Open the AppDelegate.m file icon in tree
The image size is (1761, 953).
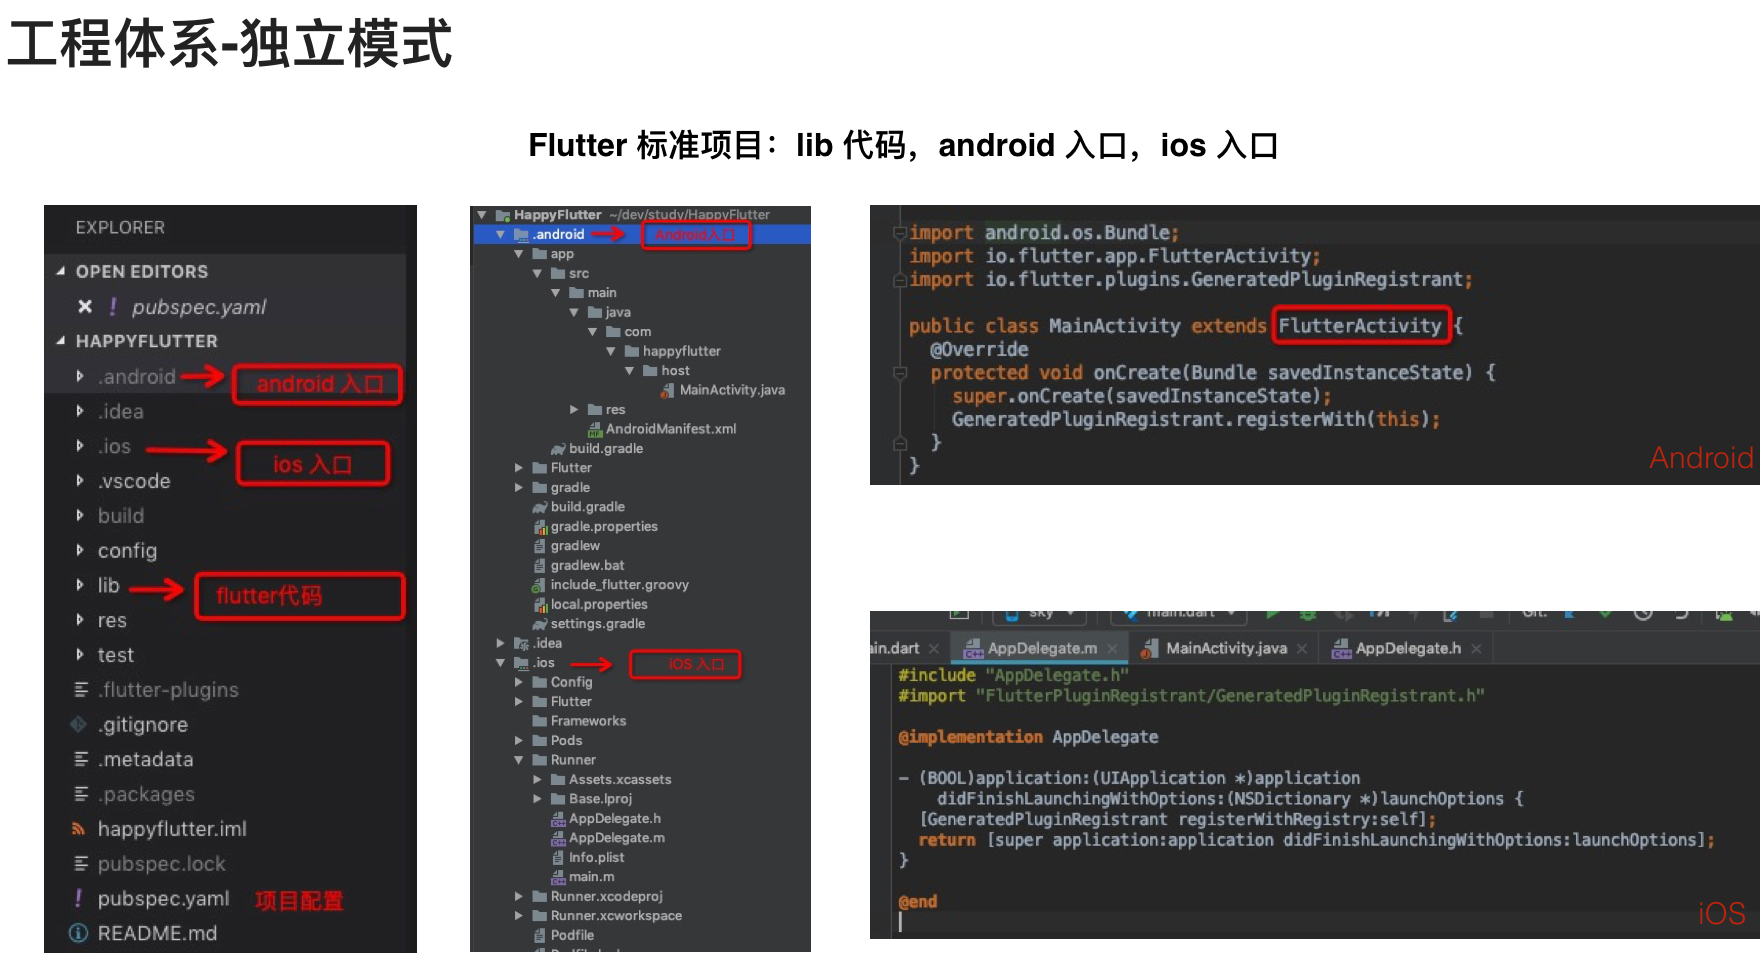pos(558,838)
